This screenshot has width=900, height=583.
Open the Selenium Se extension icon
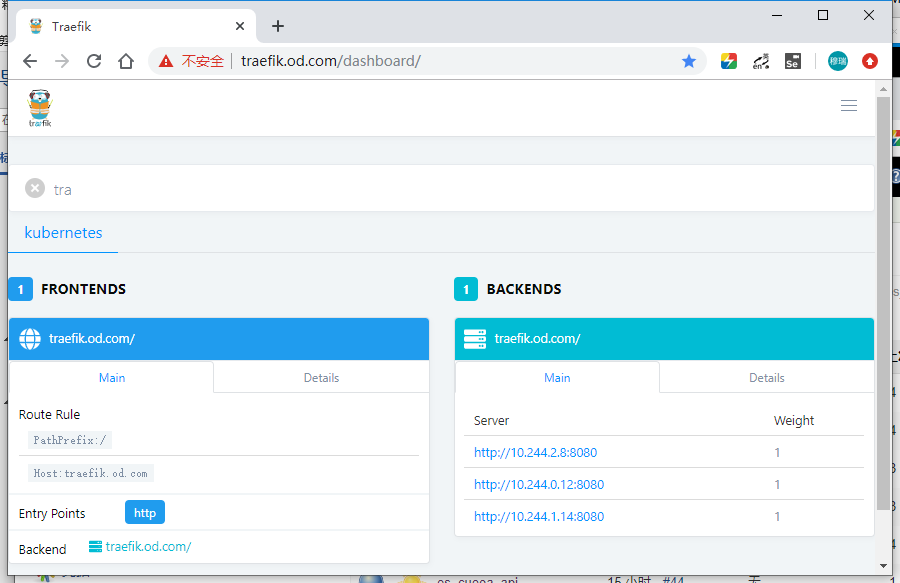[x=793, y=61]
